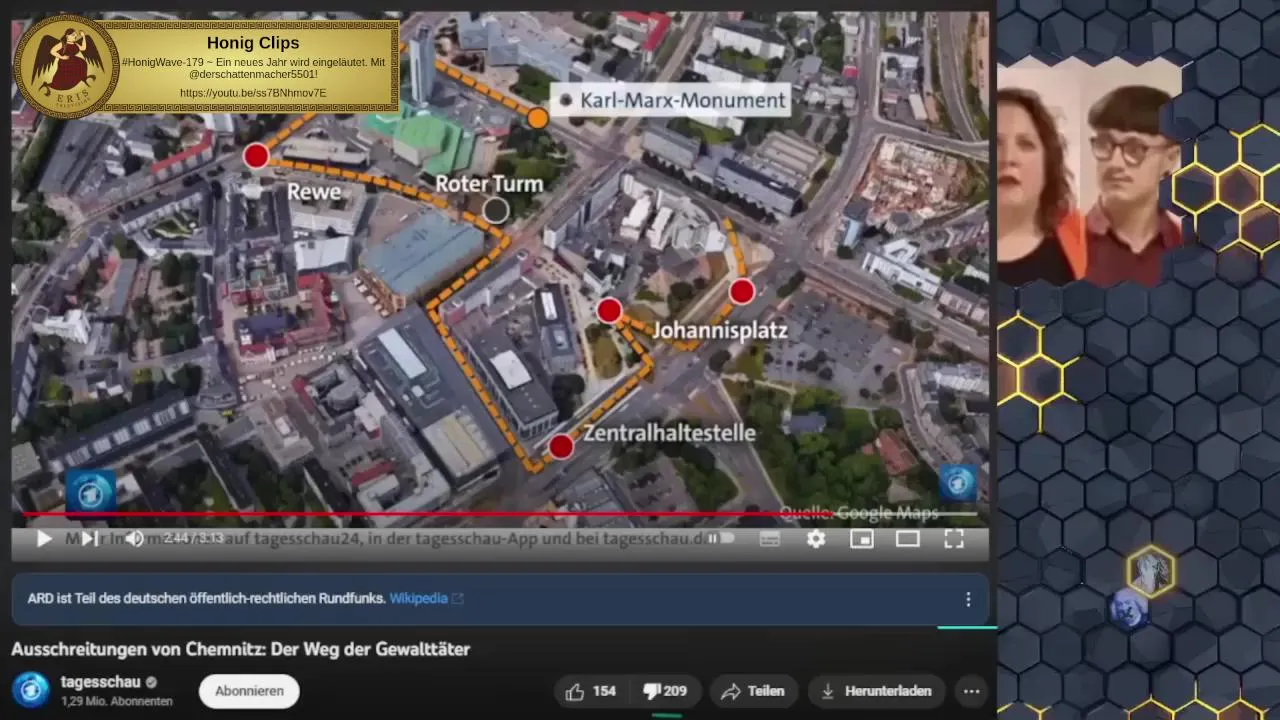Click the grey marker at Roter Turm
The width and height of the screenshot is (1280, 720).
click(x=496, y=209)
